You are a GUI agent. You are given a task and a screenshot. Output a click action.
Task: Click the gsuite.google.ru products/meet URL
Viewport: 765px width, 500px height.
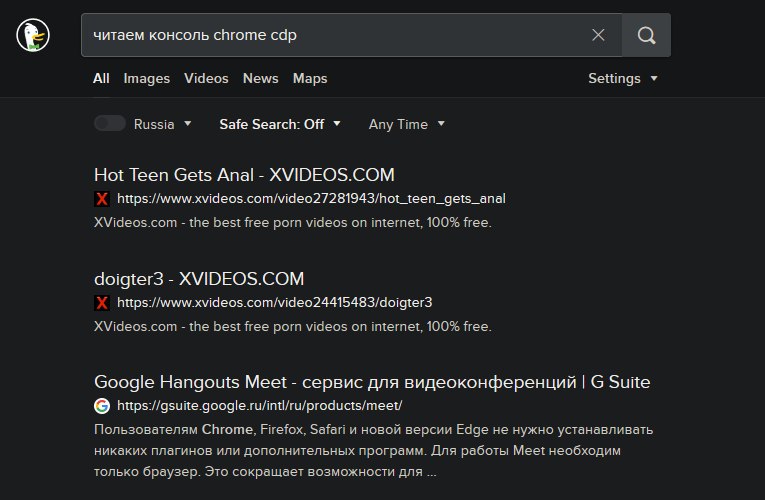pyautogui.click(x=260, y=406)
